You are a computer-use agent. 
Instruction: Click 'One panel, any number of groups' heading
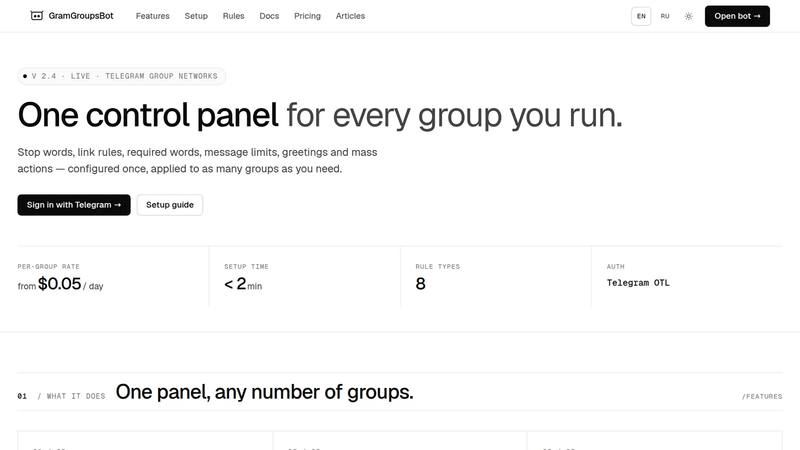pyautogui.click(x=264, y=392)
